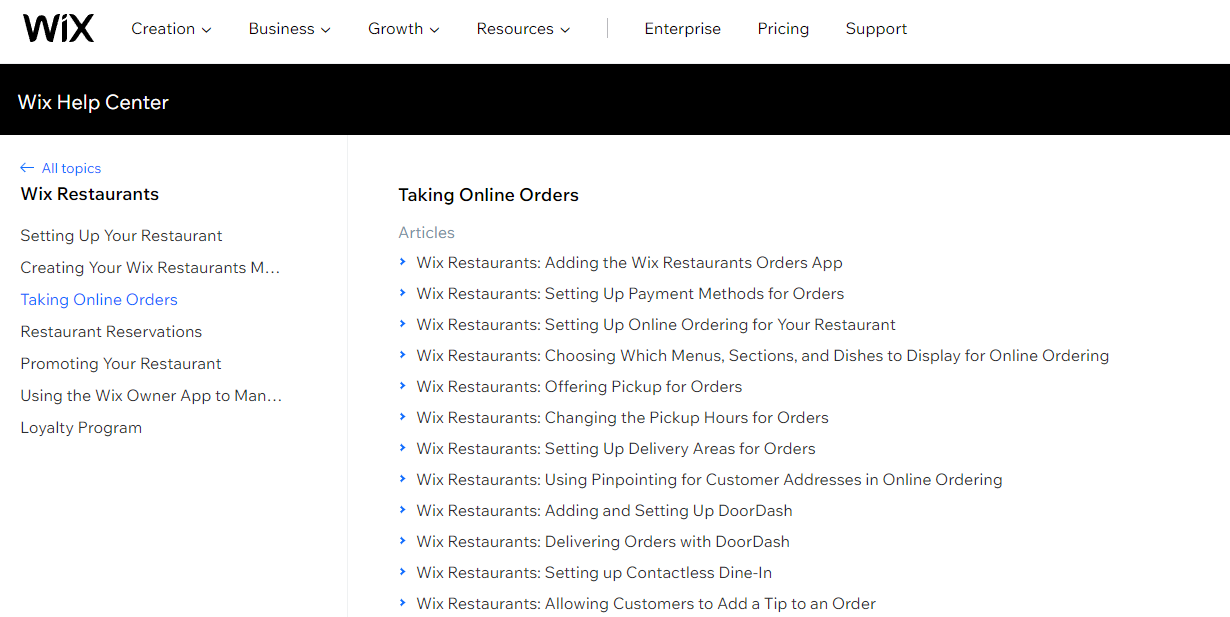Expand the Creation dropdown menu
Screen dimensions: 1230x617
point(171,29)
